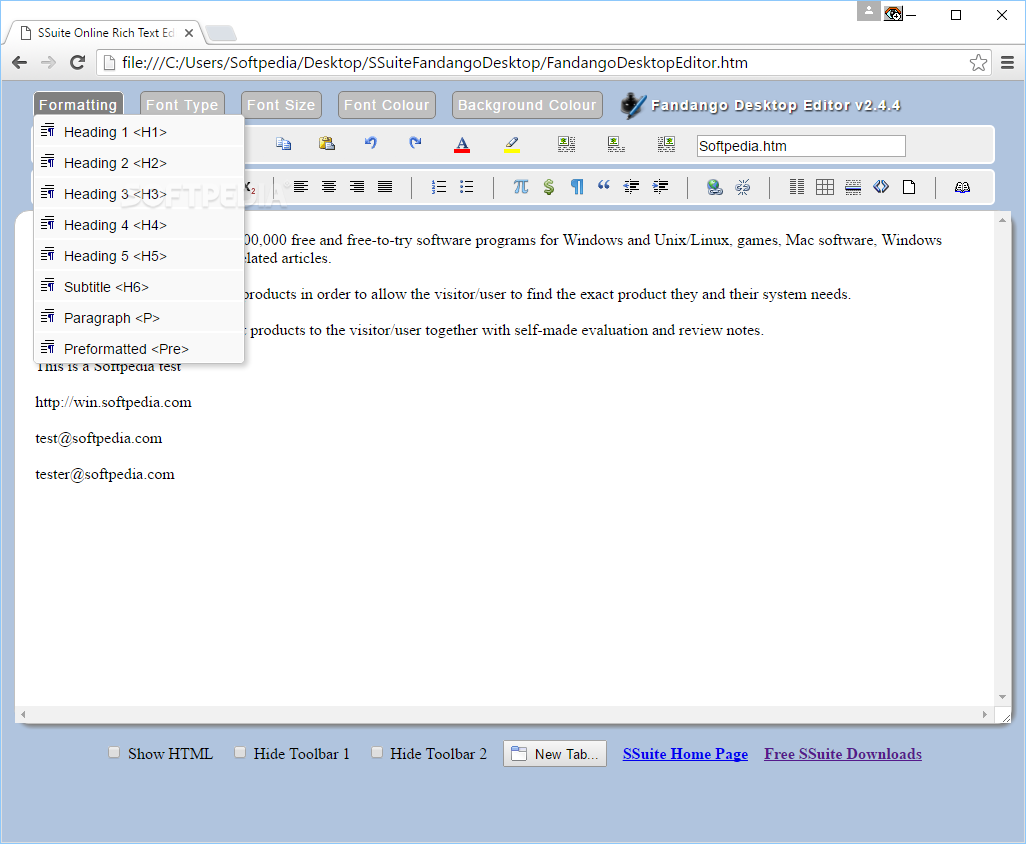Open the SSuite Home Page link
Image resolution: width=1026 pixels, height=844 pixels.
pos(685,754)
